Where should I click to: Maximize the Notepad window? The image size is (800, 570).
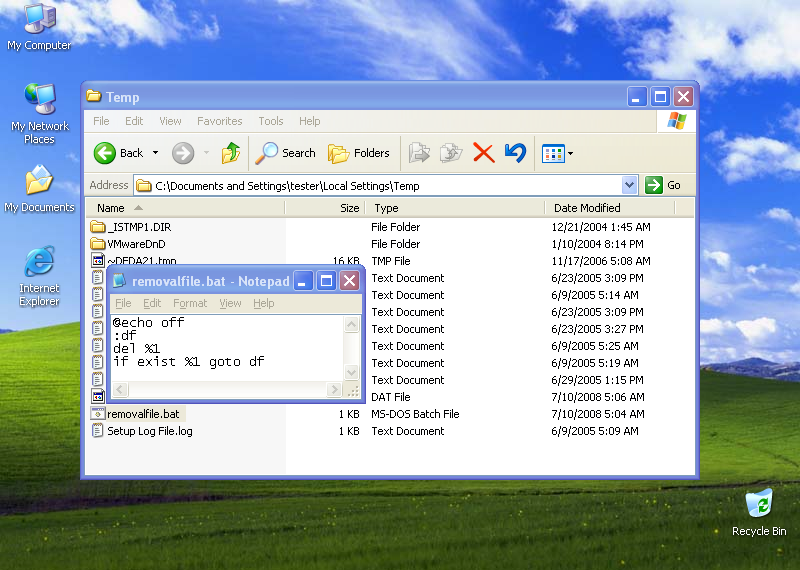tap(327, 281)
